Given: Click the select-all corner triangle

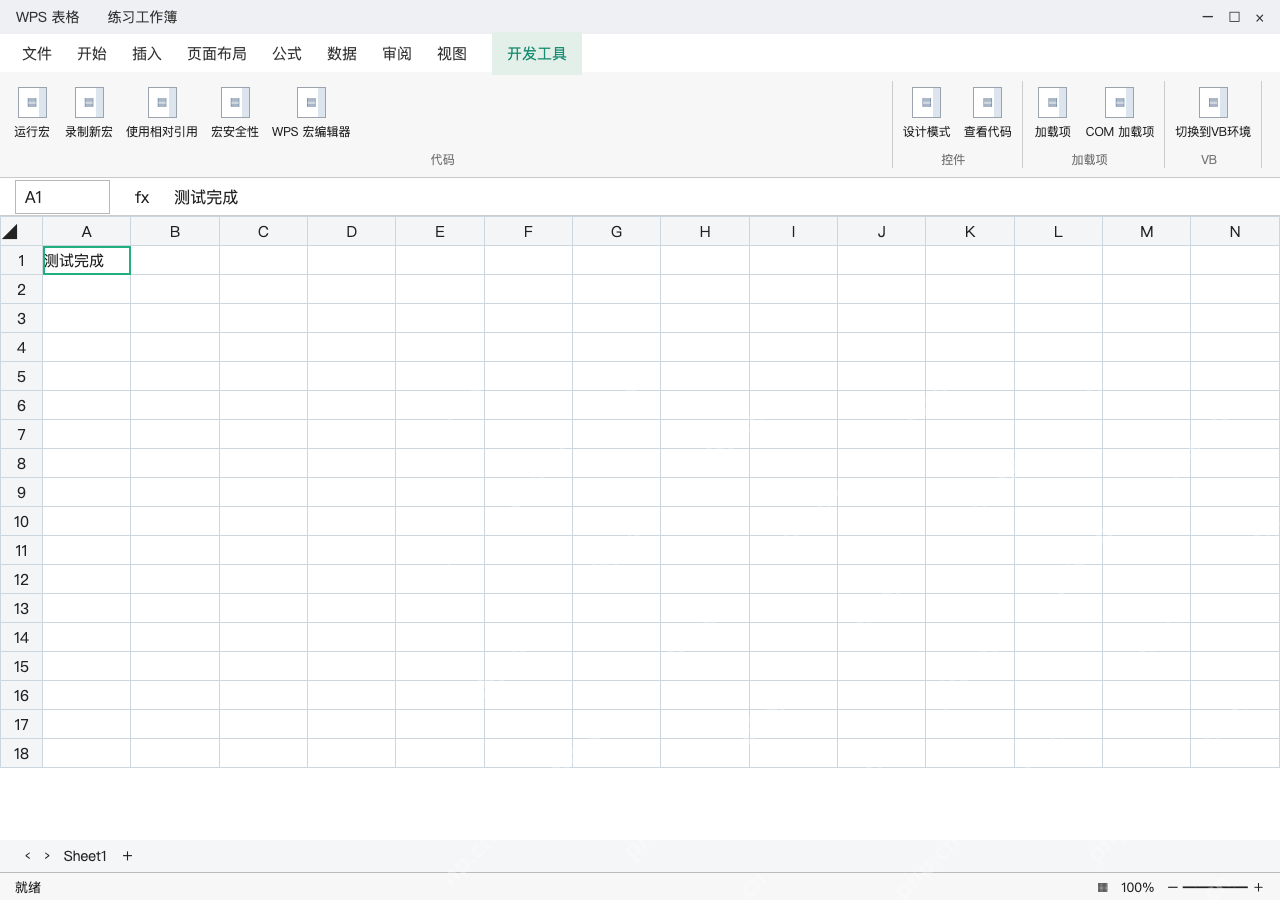Looking at the screenshot, I should [10, 232].
